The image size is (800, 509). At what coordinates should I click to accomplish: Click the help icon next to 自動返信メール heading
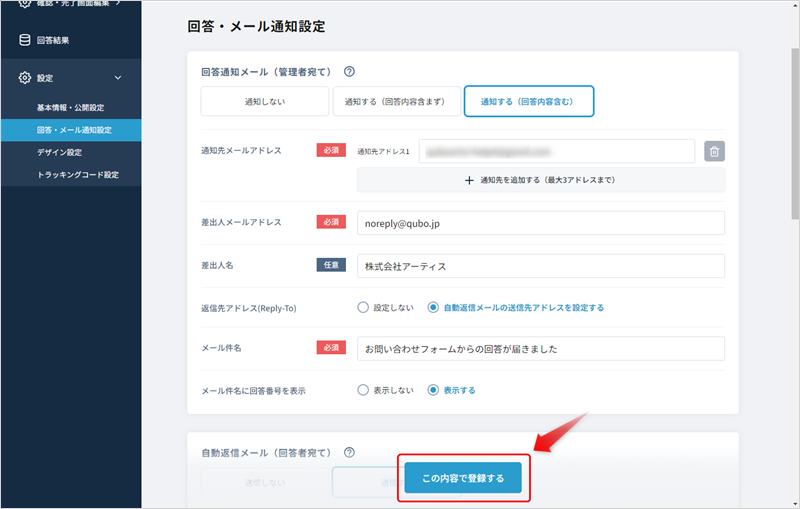coord(350,452)
